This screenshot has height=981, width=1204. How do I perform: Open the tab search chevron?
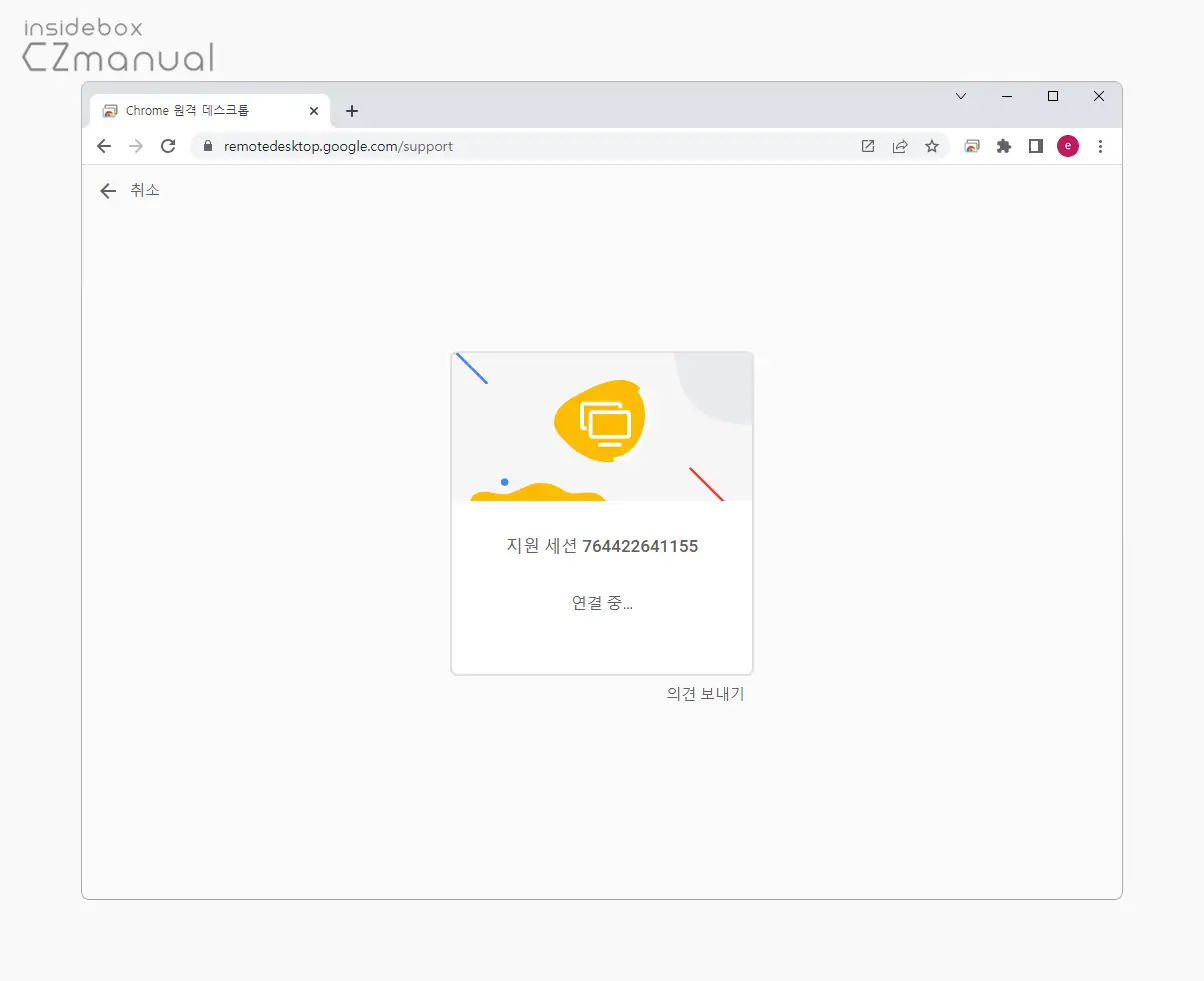961,96
